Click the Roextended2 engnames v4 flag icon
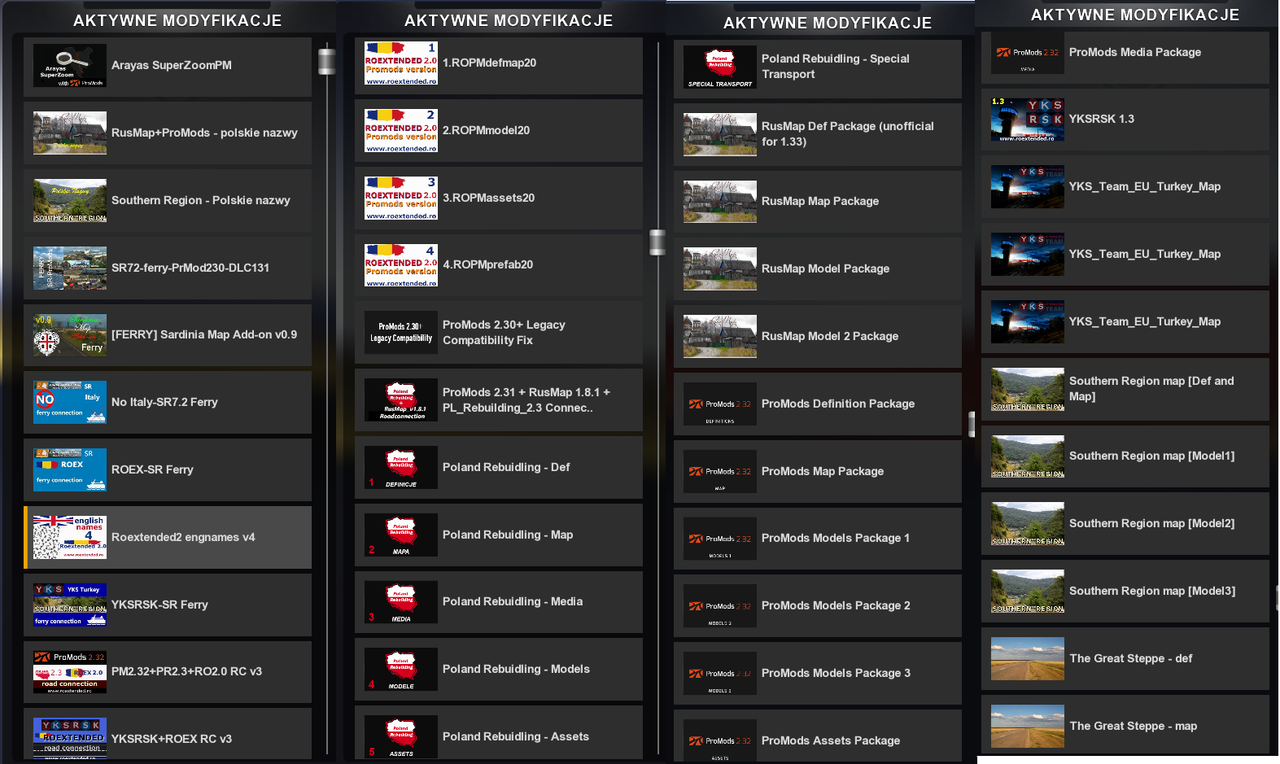The width and height of the screenshot is (1280, 764). [70, 537]
